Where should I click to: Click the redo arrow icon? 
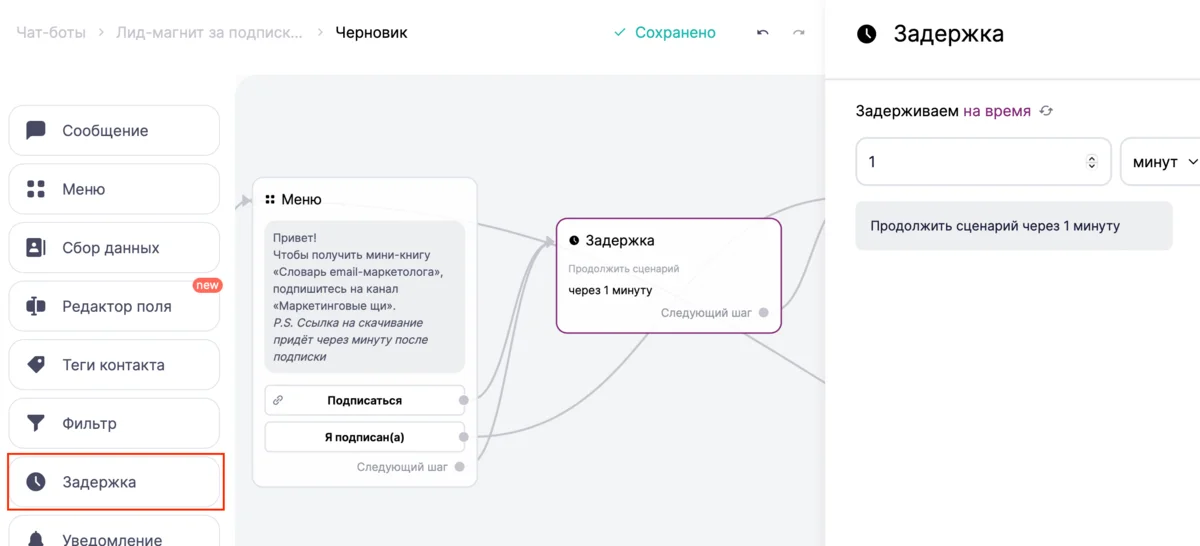point(799,33)
